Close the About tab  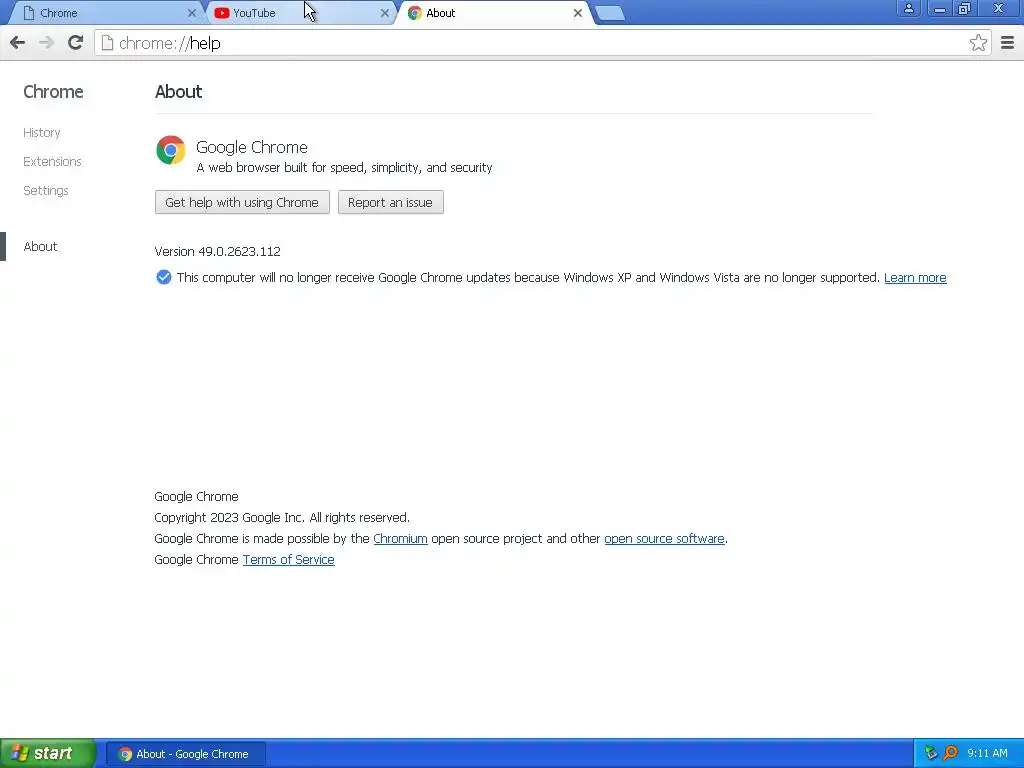(577, 13)
